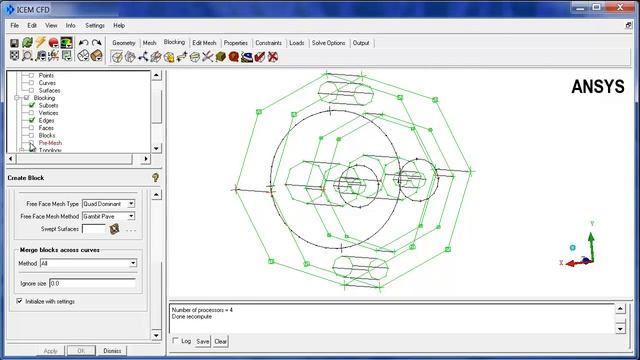
Task: Click the solid shaded display icon
Action: click(97, 56)
